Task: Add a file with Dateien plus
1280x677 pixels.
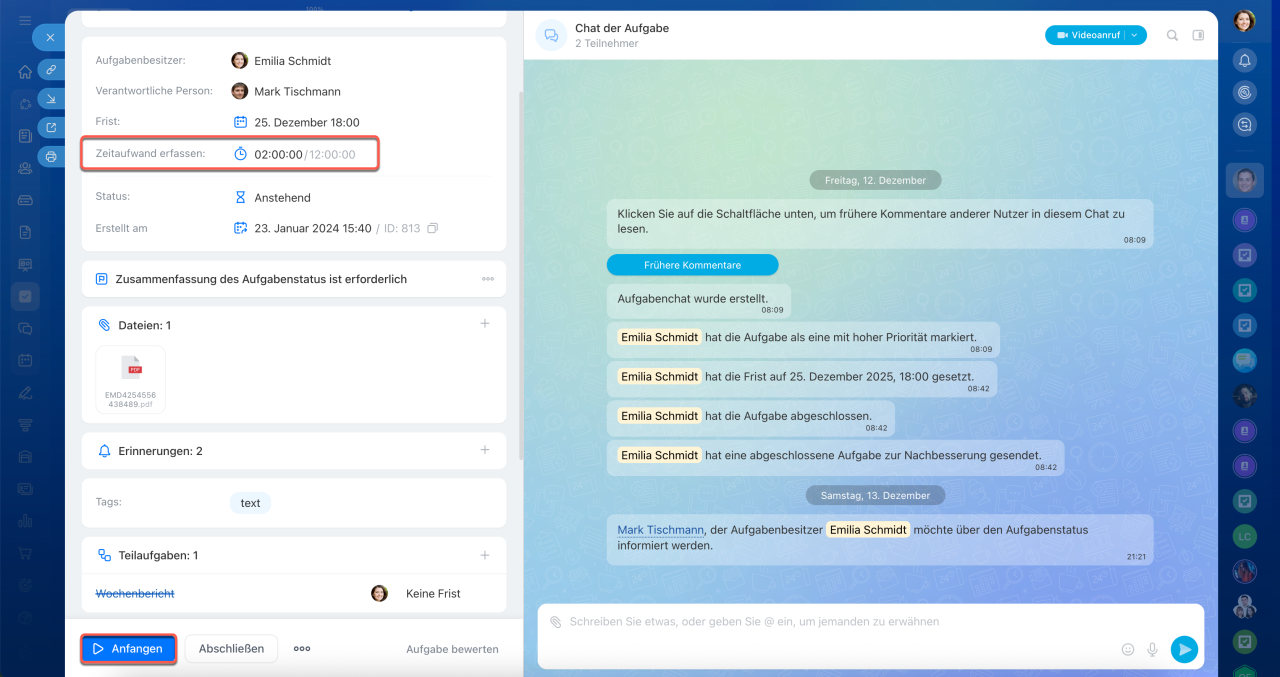Action: 485,324
